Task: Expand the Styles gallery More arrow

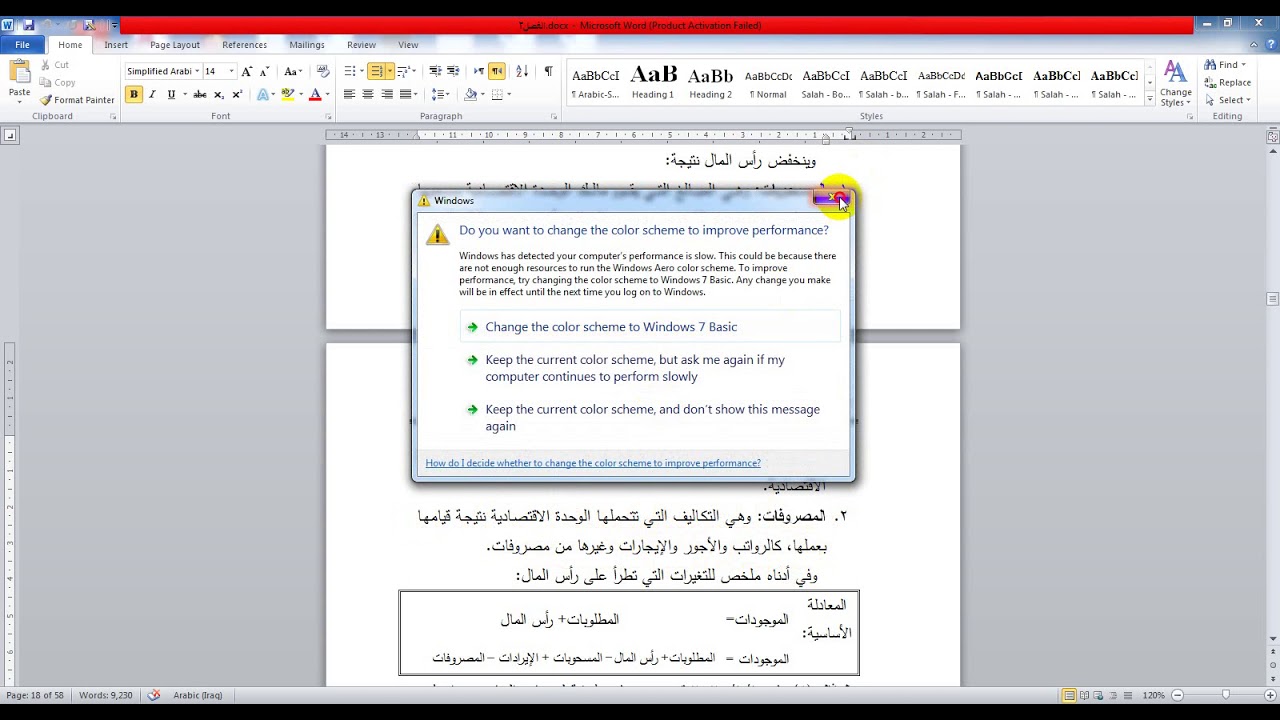Action: point(1150,100)
